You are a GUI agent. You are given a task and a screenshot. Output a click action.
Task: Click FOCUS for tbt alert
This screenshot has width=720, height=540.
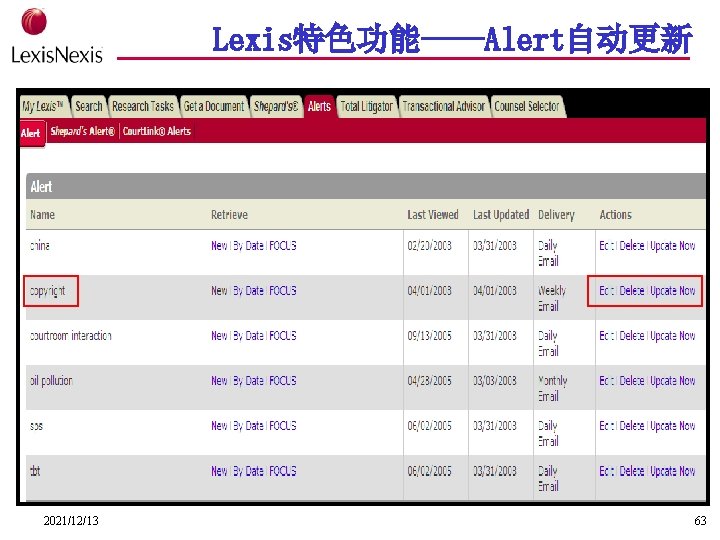coord(282,471)
